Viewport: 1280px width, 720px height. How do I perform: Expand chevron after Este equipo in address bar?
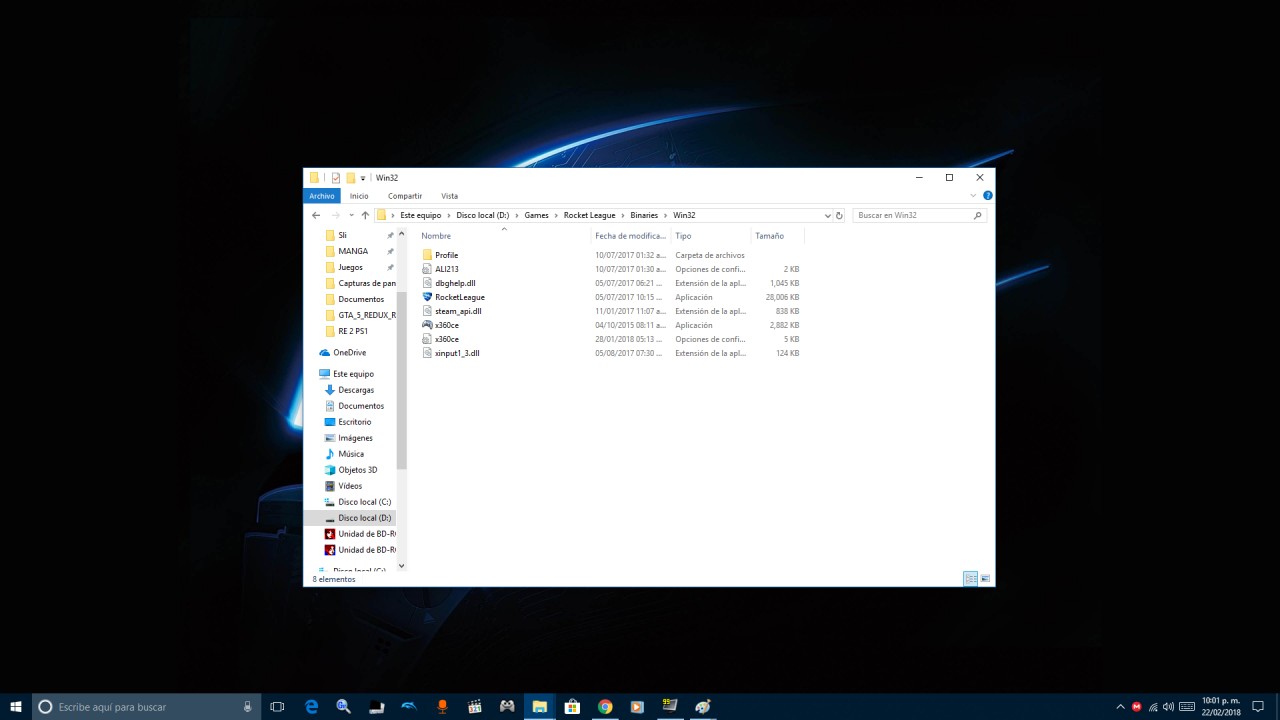[449, 215]
